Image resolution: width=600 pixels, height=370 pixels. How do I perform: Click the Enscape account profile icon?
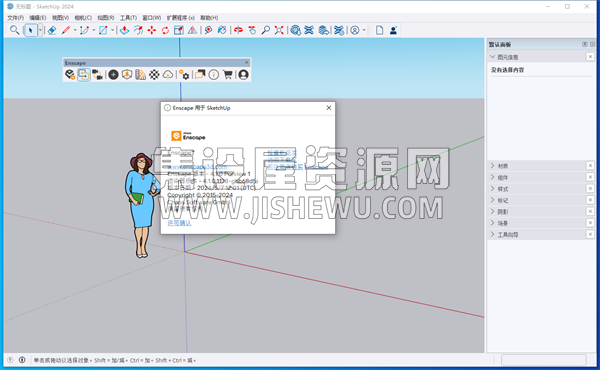click(x=243, y=74)
